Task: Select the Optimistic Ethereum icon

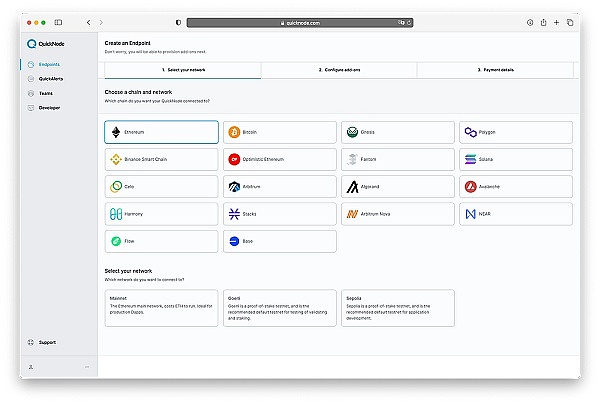Action: 234,159
